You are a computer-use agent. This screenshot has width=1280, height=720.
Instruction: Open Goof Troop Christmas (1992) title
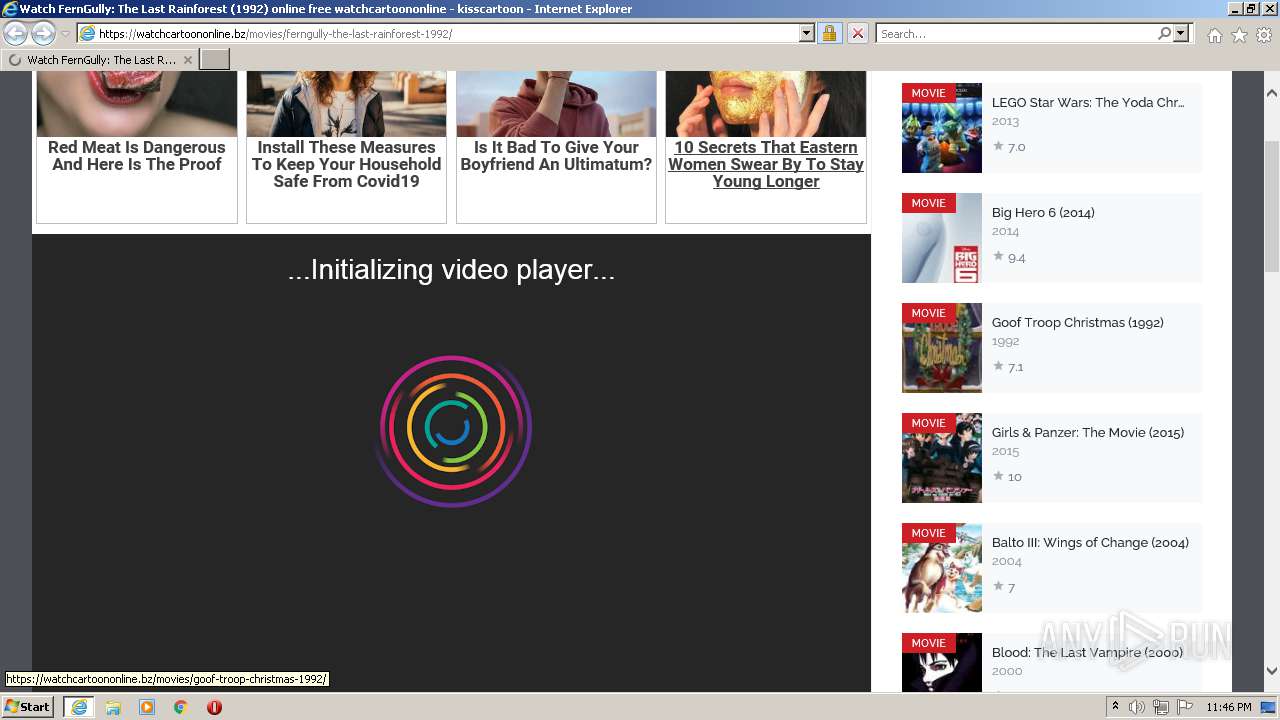tap(1078, 322)
